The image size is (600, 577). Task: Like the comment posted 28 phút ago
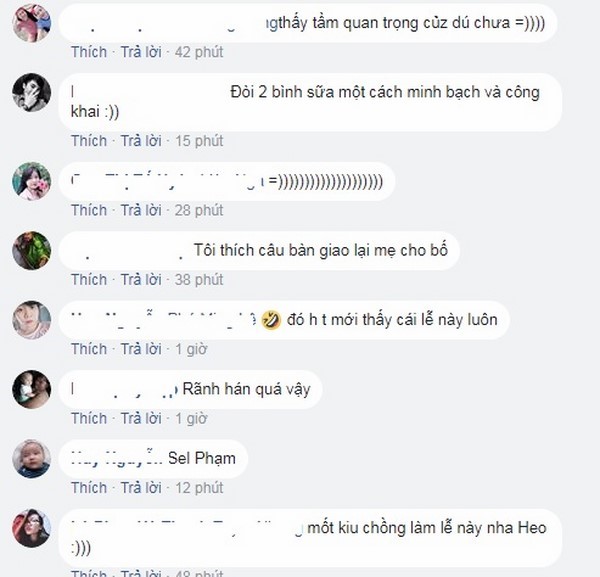click(89, 210)
